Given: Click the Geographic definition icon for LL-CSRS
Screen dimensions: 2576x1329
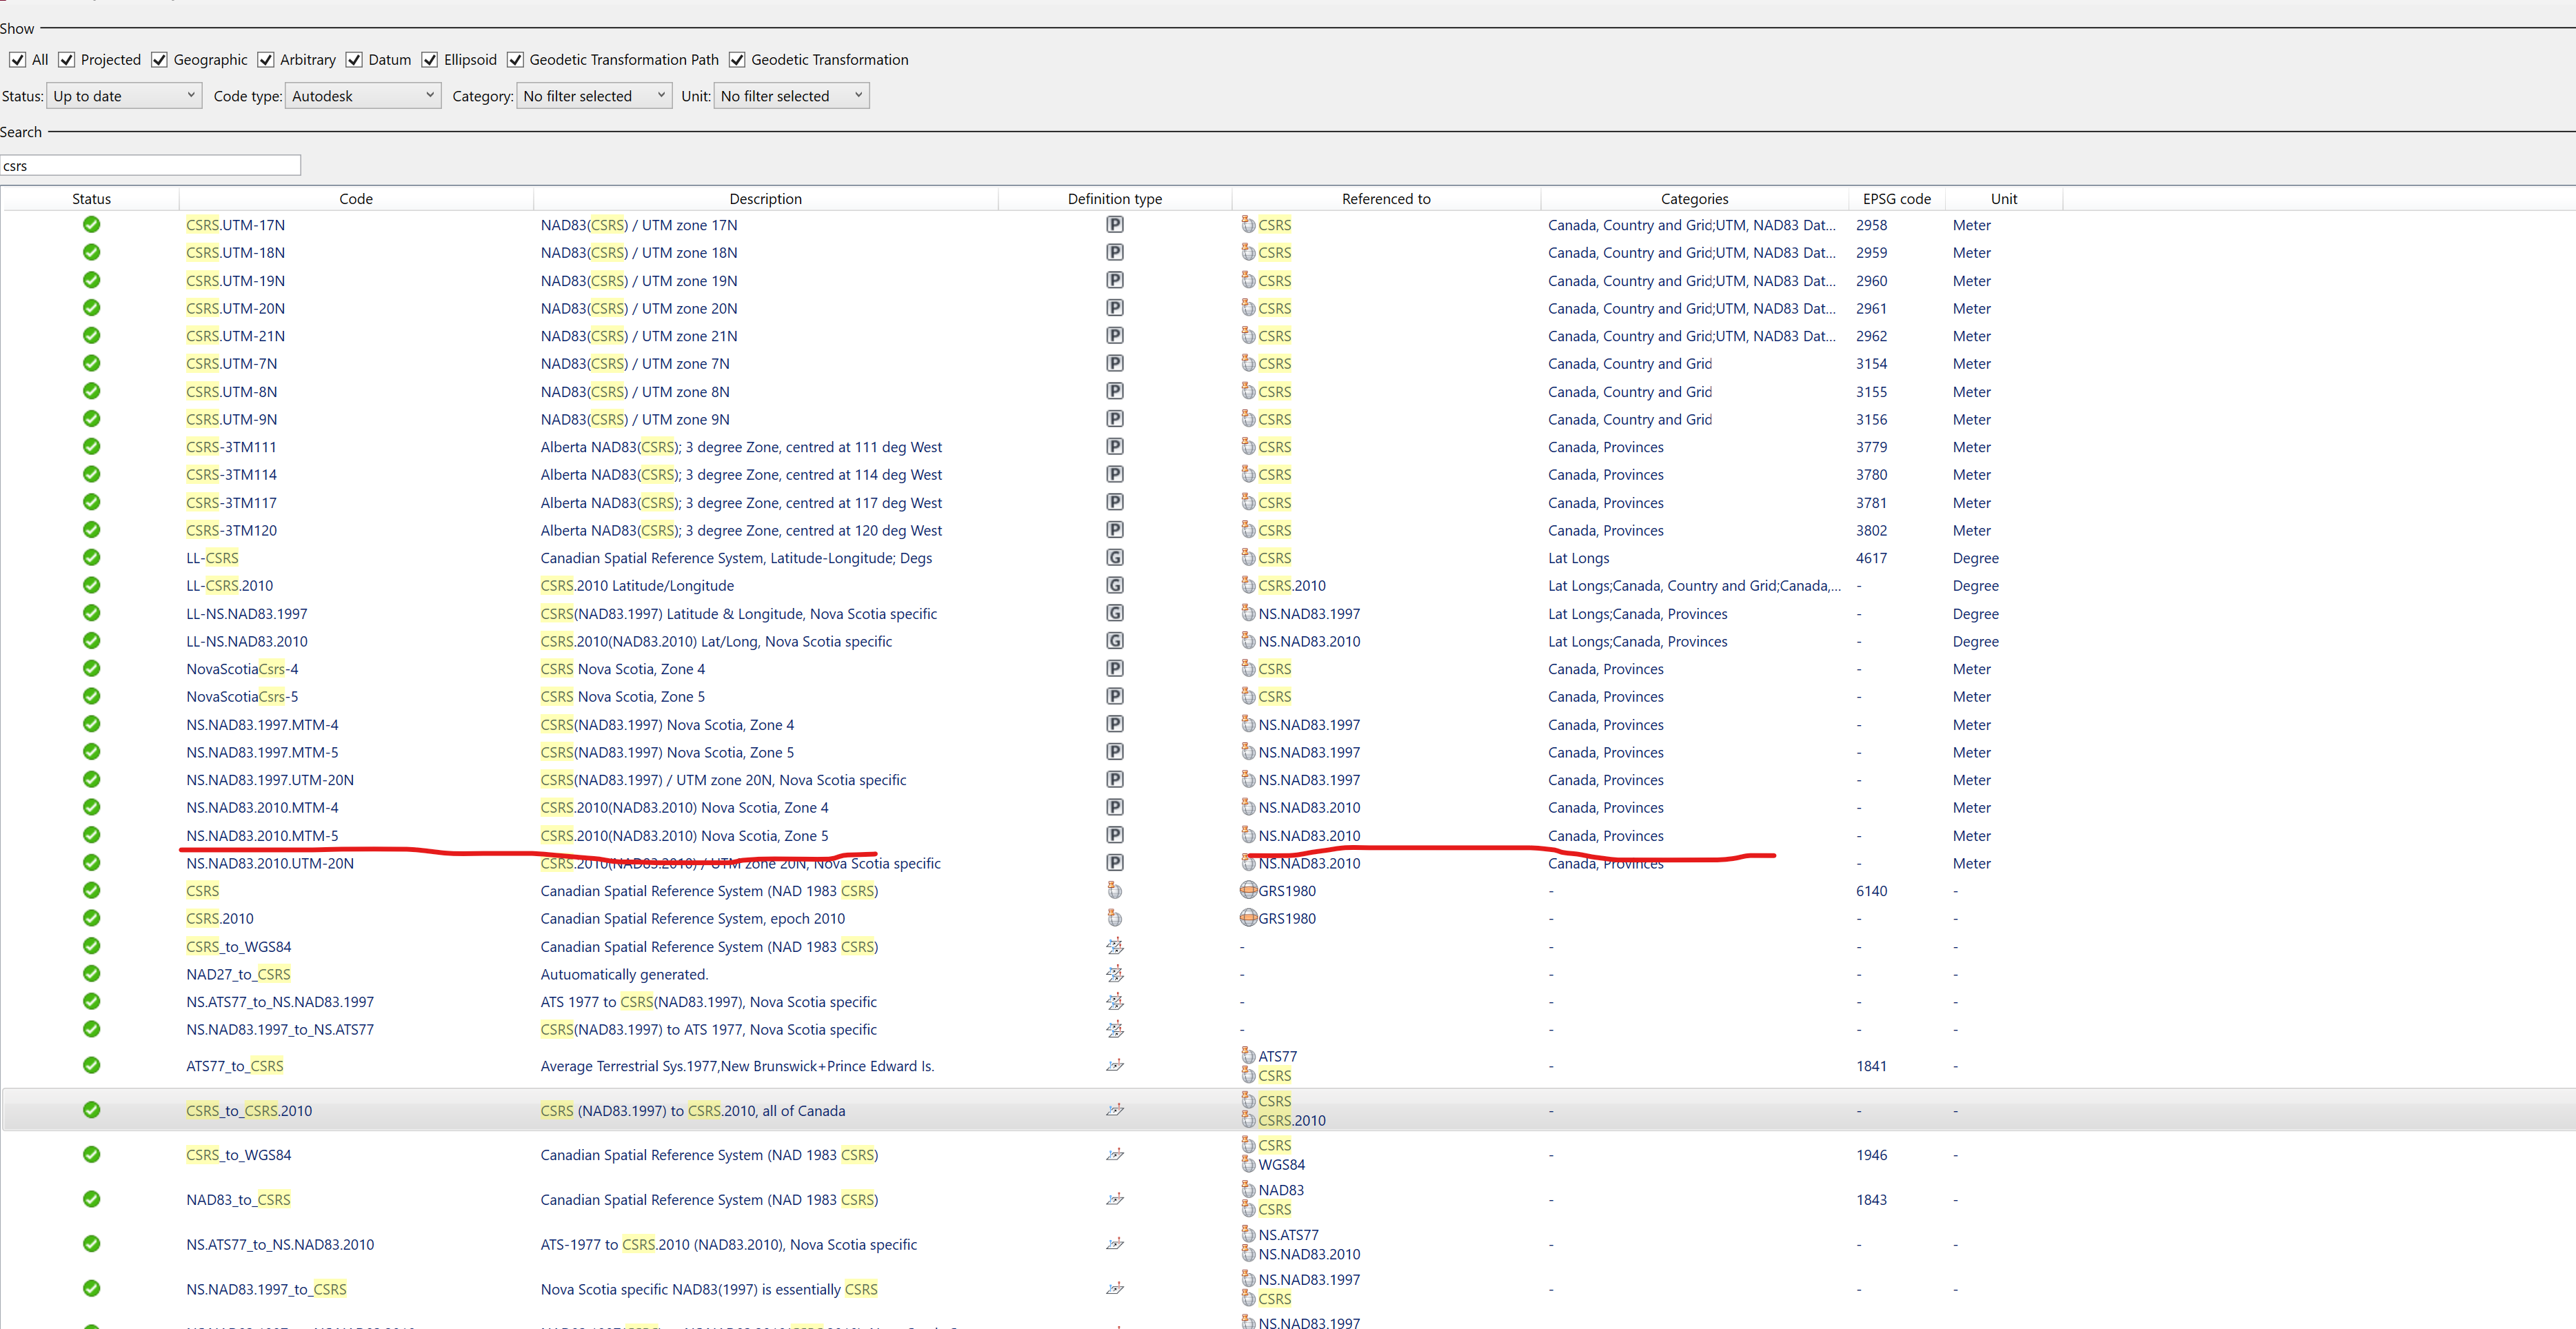Looking at the screenshot, I should (1115, 557).
